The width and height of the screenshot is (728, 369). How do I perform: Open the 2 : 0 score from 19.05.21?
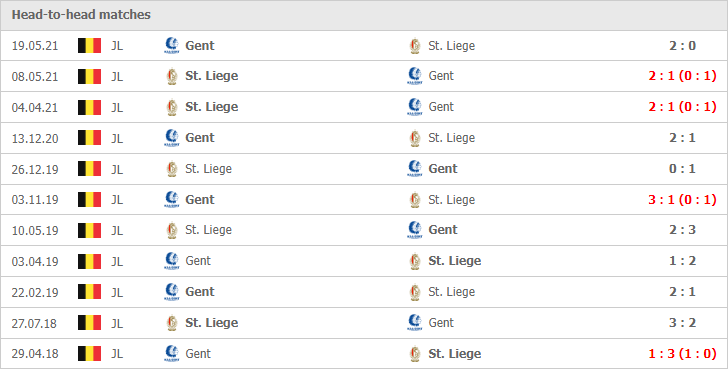682,45
